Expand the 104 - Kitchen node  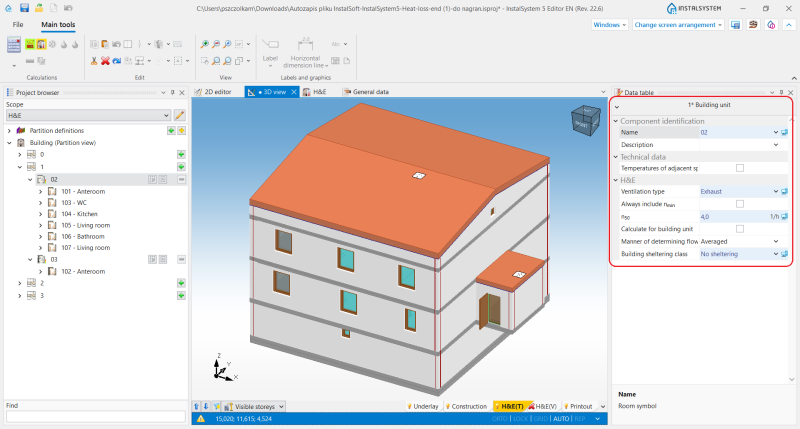point(40,214)
